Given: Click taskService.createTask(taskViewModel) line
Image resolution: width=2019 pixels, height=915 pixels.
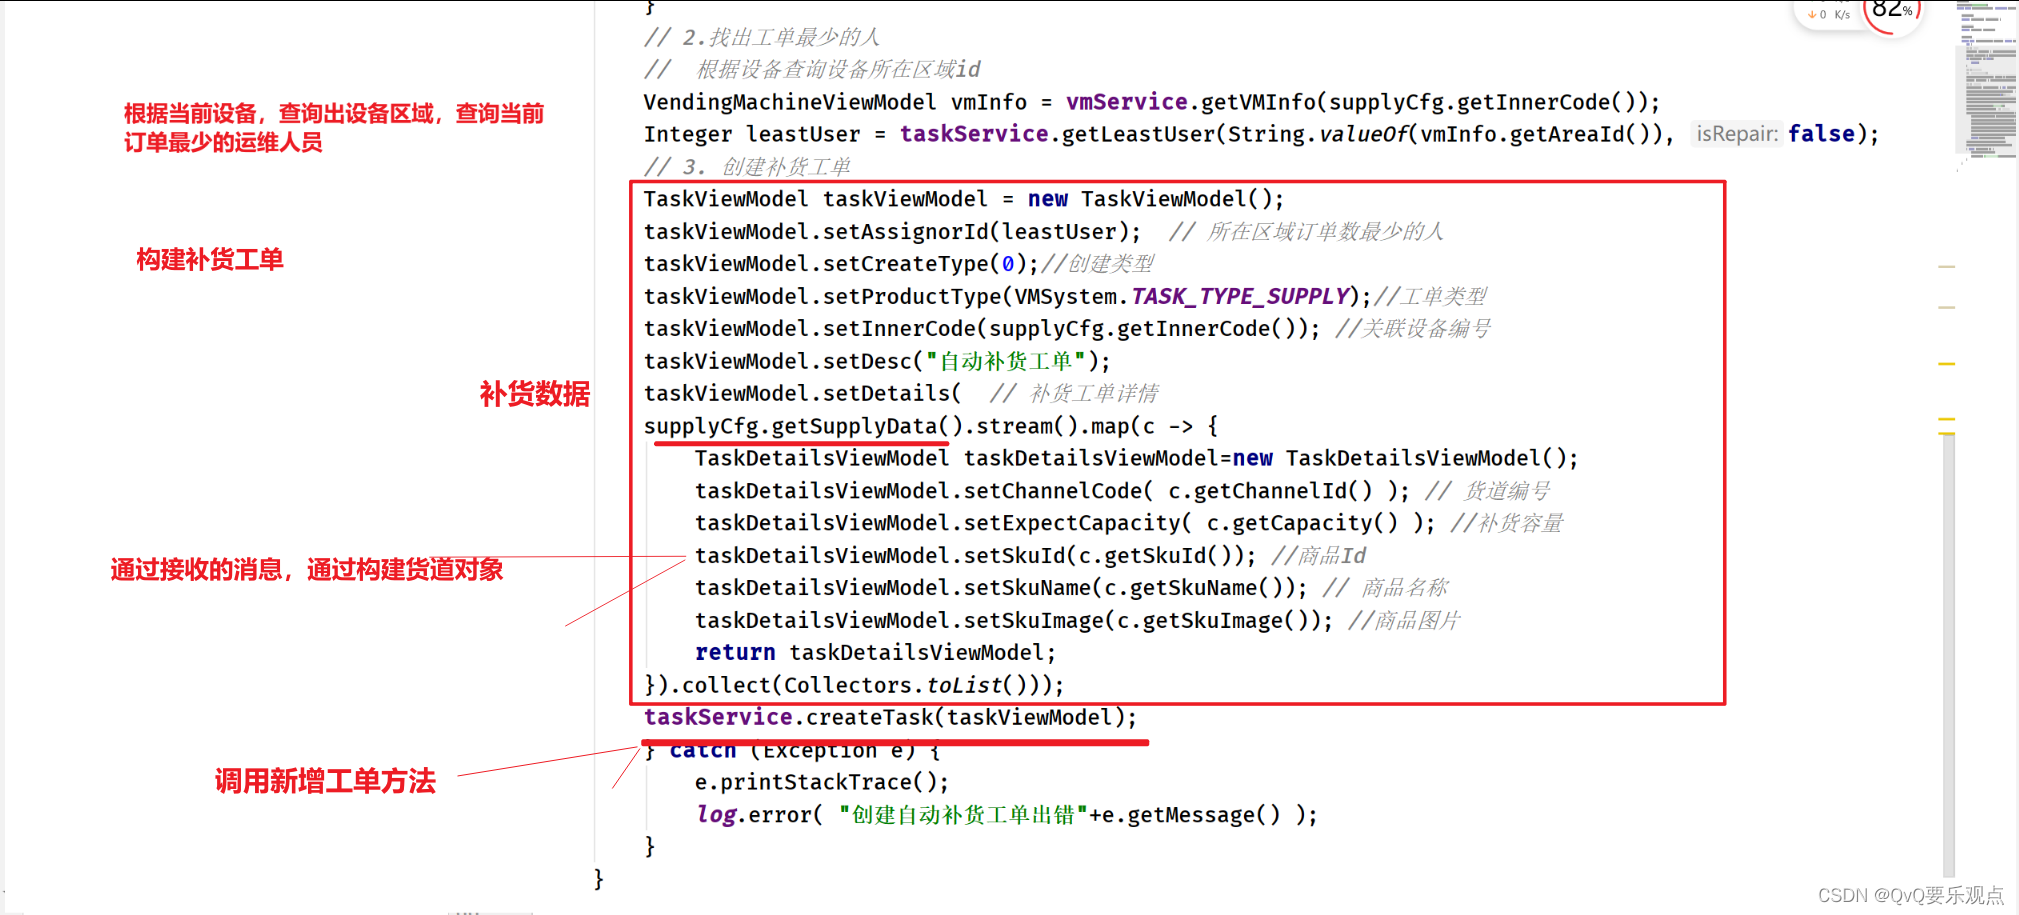Looking at the screenshot, I should 890,718.
